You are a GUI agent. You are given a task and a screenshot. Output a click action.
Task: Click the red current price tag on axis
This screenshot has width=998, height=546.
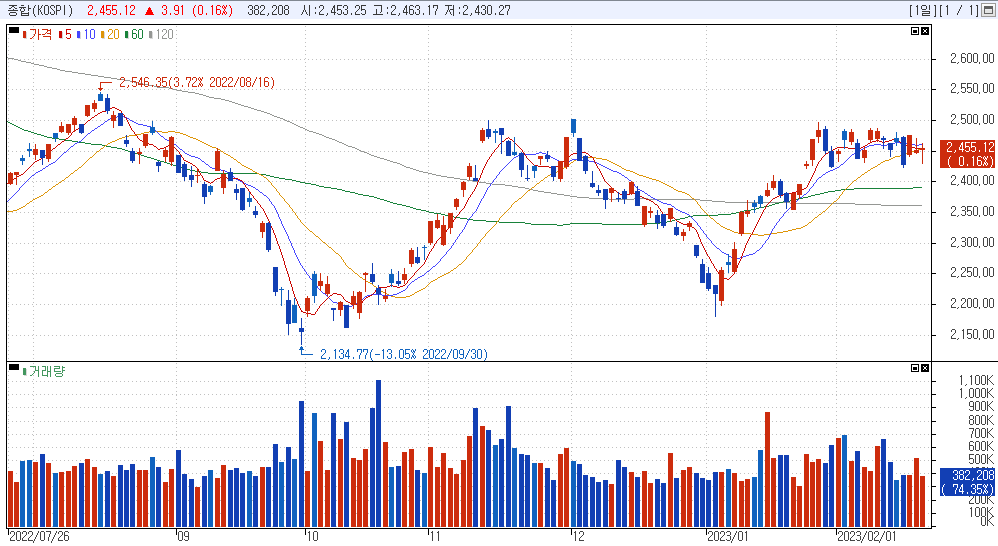pos(967,154)
